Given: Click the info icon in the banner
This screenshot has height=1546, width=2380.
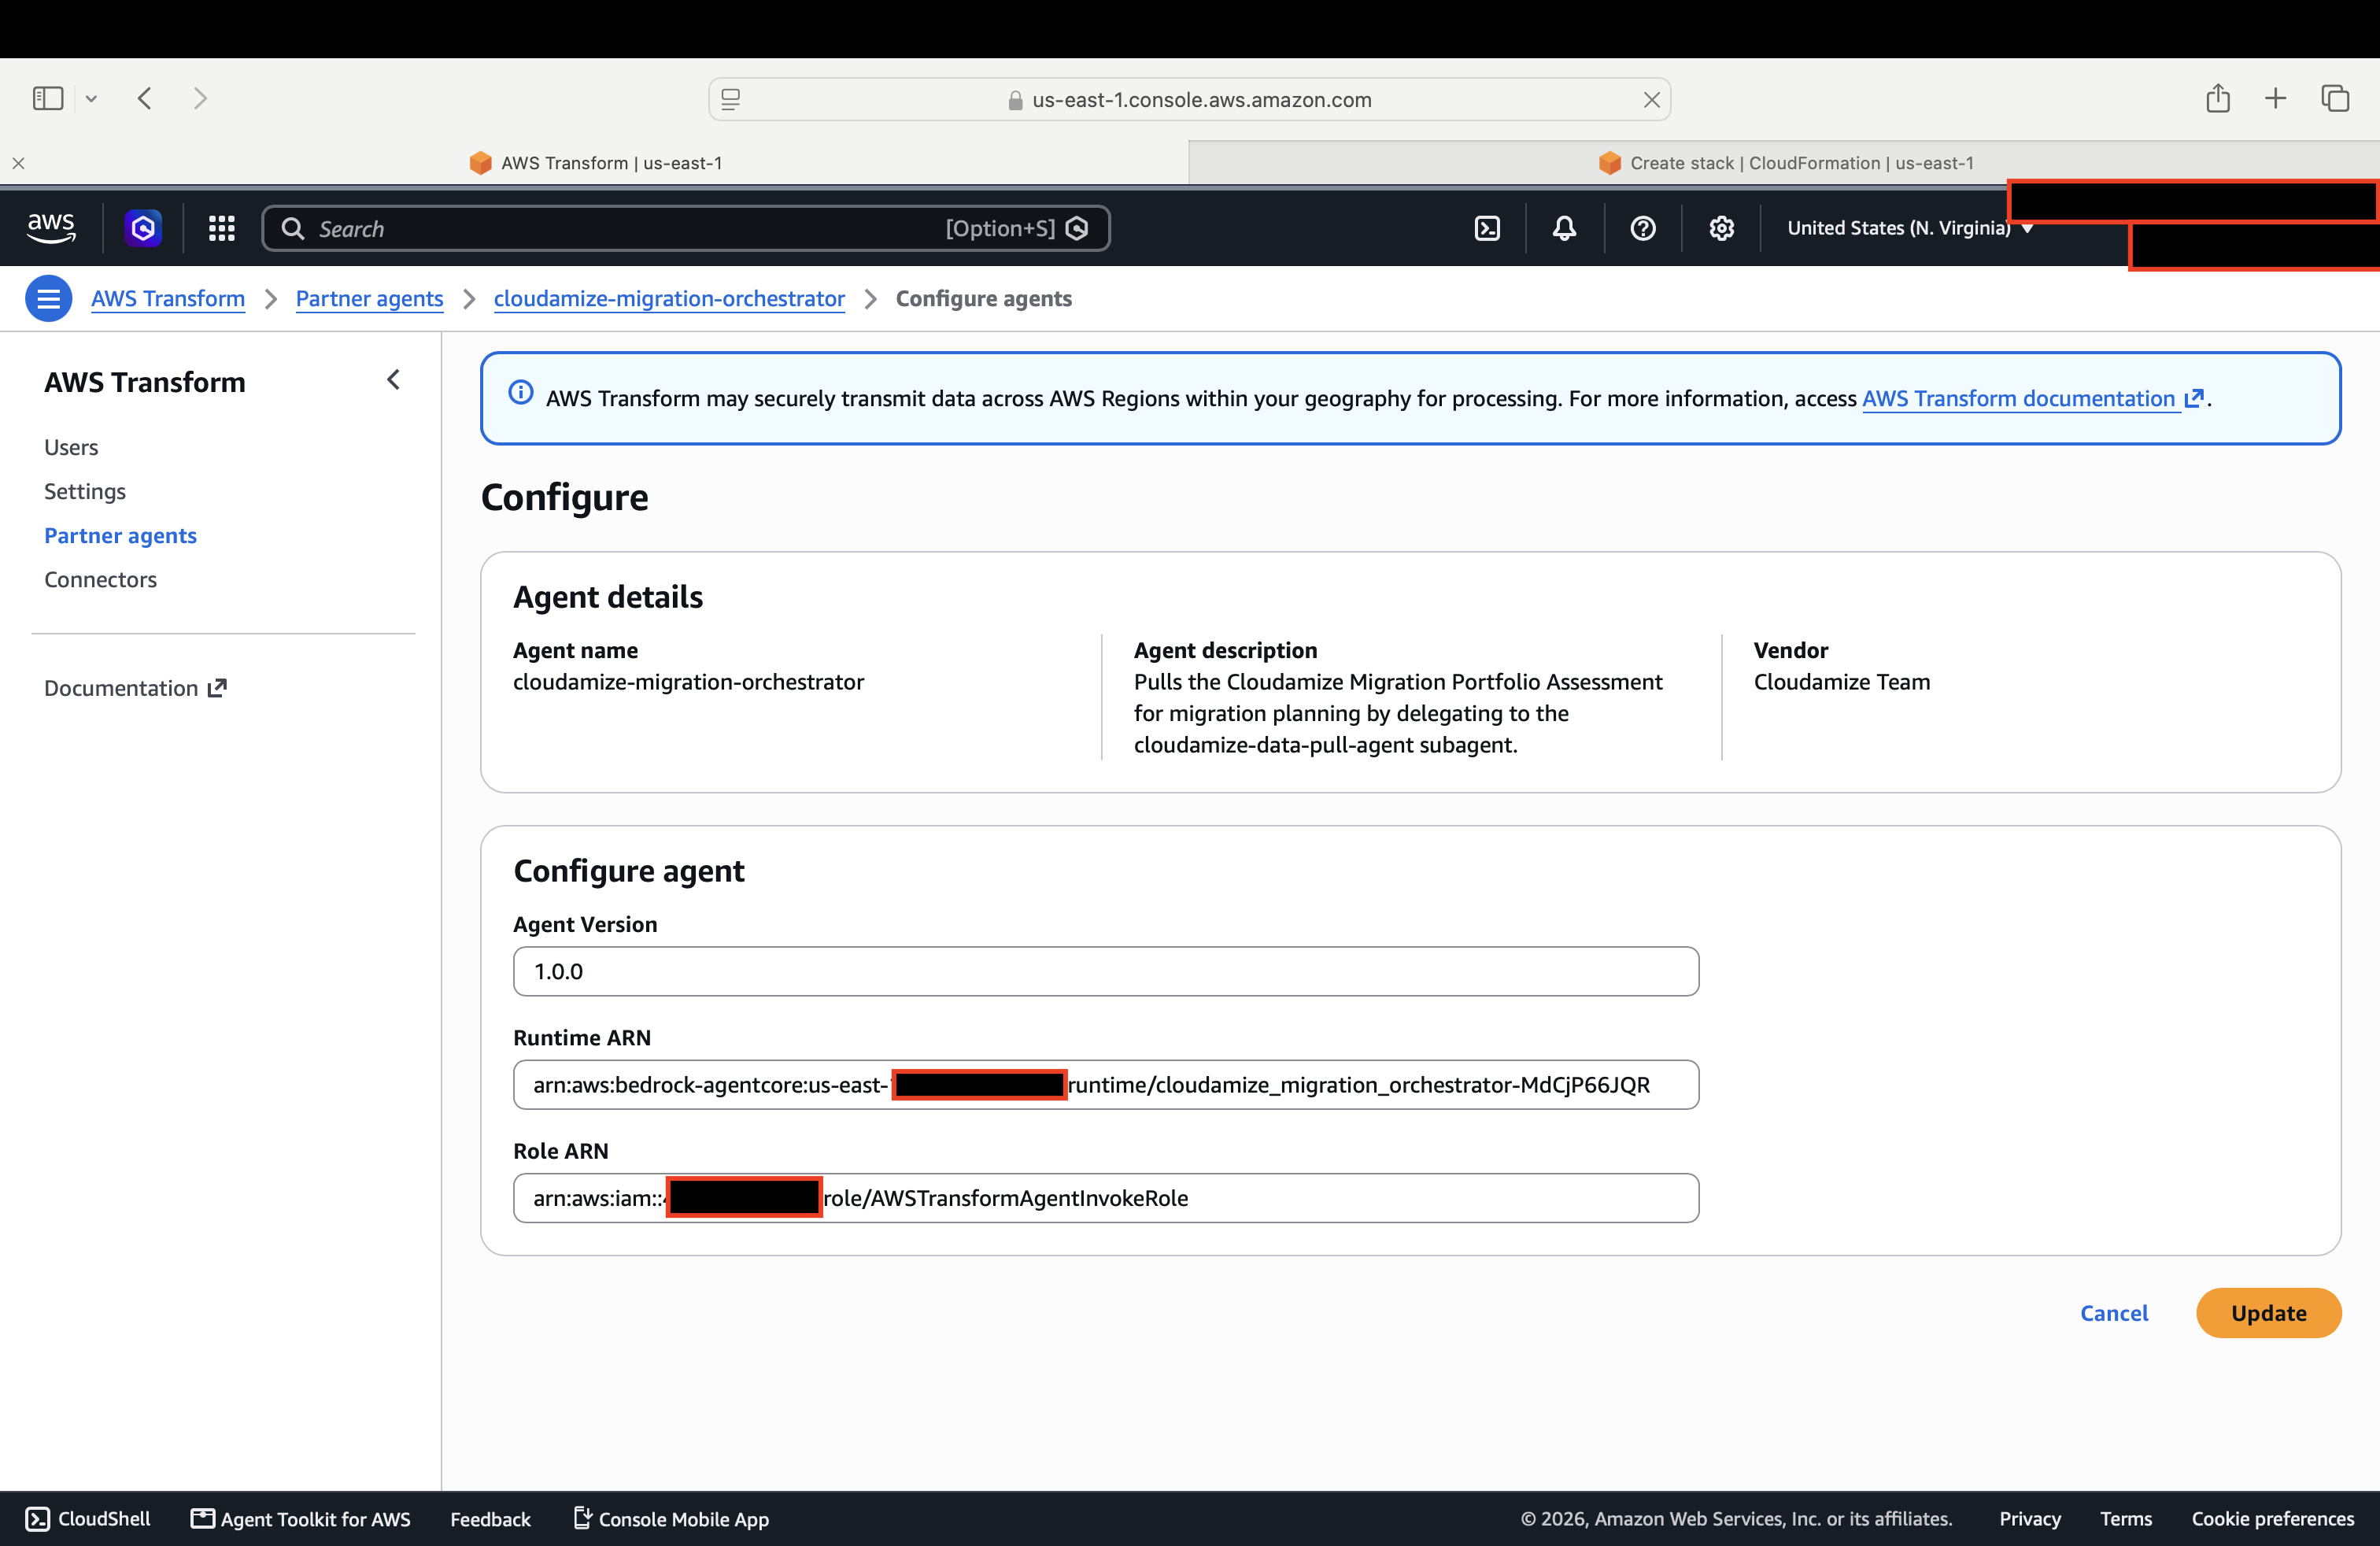Looking at the screenshot, I should 521,392.
